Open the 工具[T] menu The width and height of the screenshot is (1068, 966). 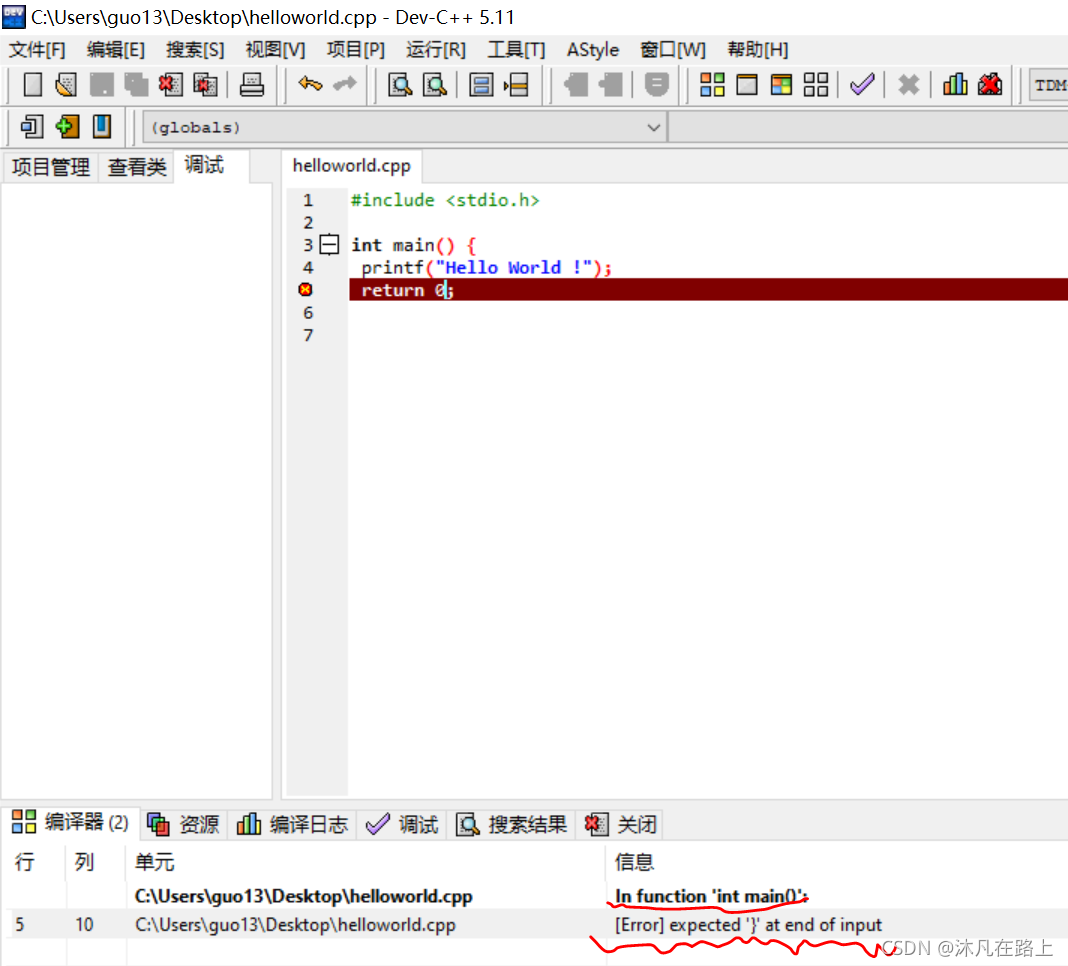(x=516, y=50)
